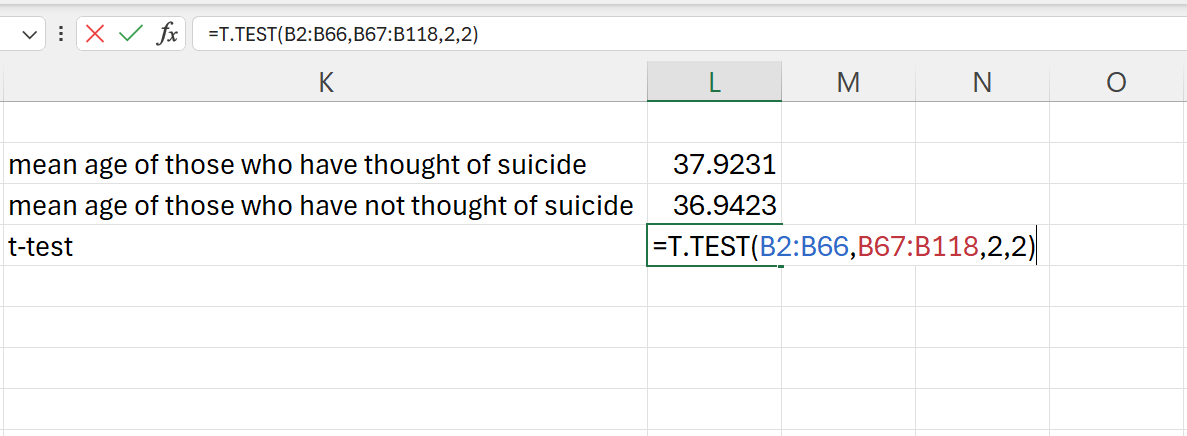Click the three-dot formula bar handle
The image size is (1187, 436).
tap(60, 34)
